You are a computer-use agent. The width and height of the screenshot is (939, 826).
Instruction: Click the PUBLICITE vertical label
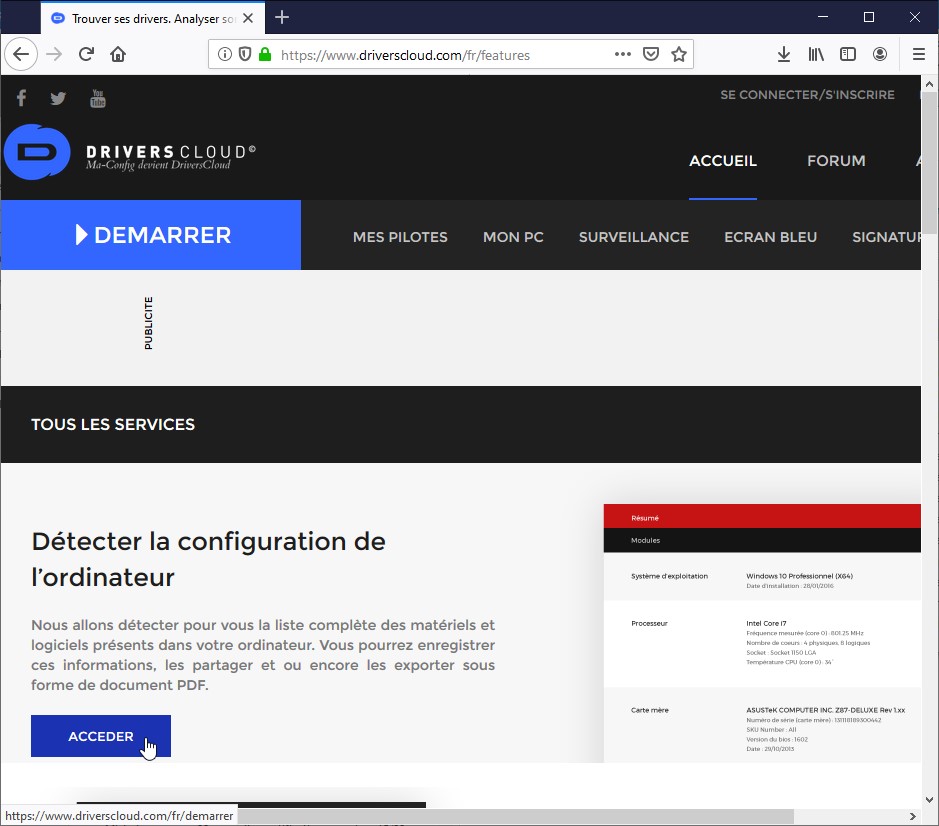(149, 323)
